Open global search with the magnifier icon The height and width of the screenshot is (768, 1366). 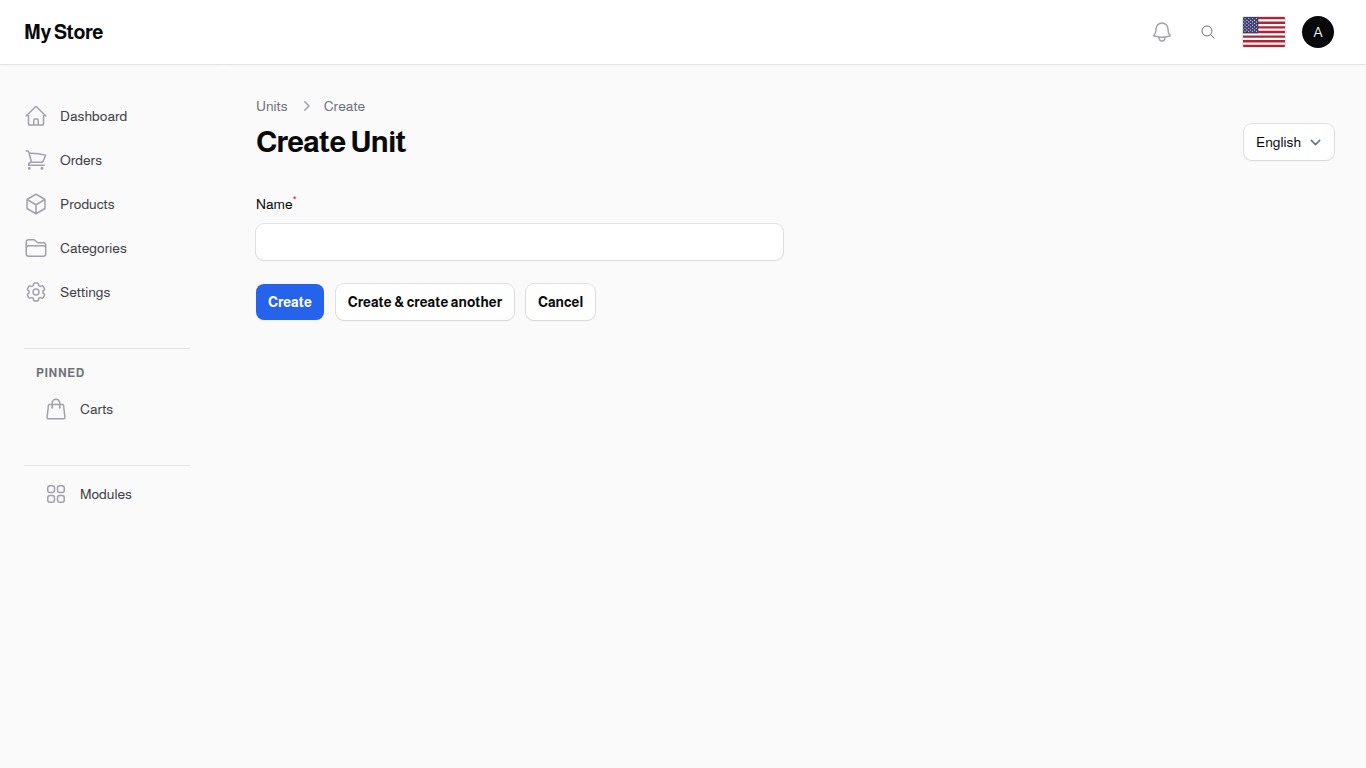[1208, 31]
